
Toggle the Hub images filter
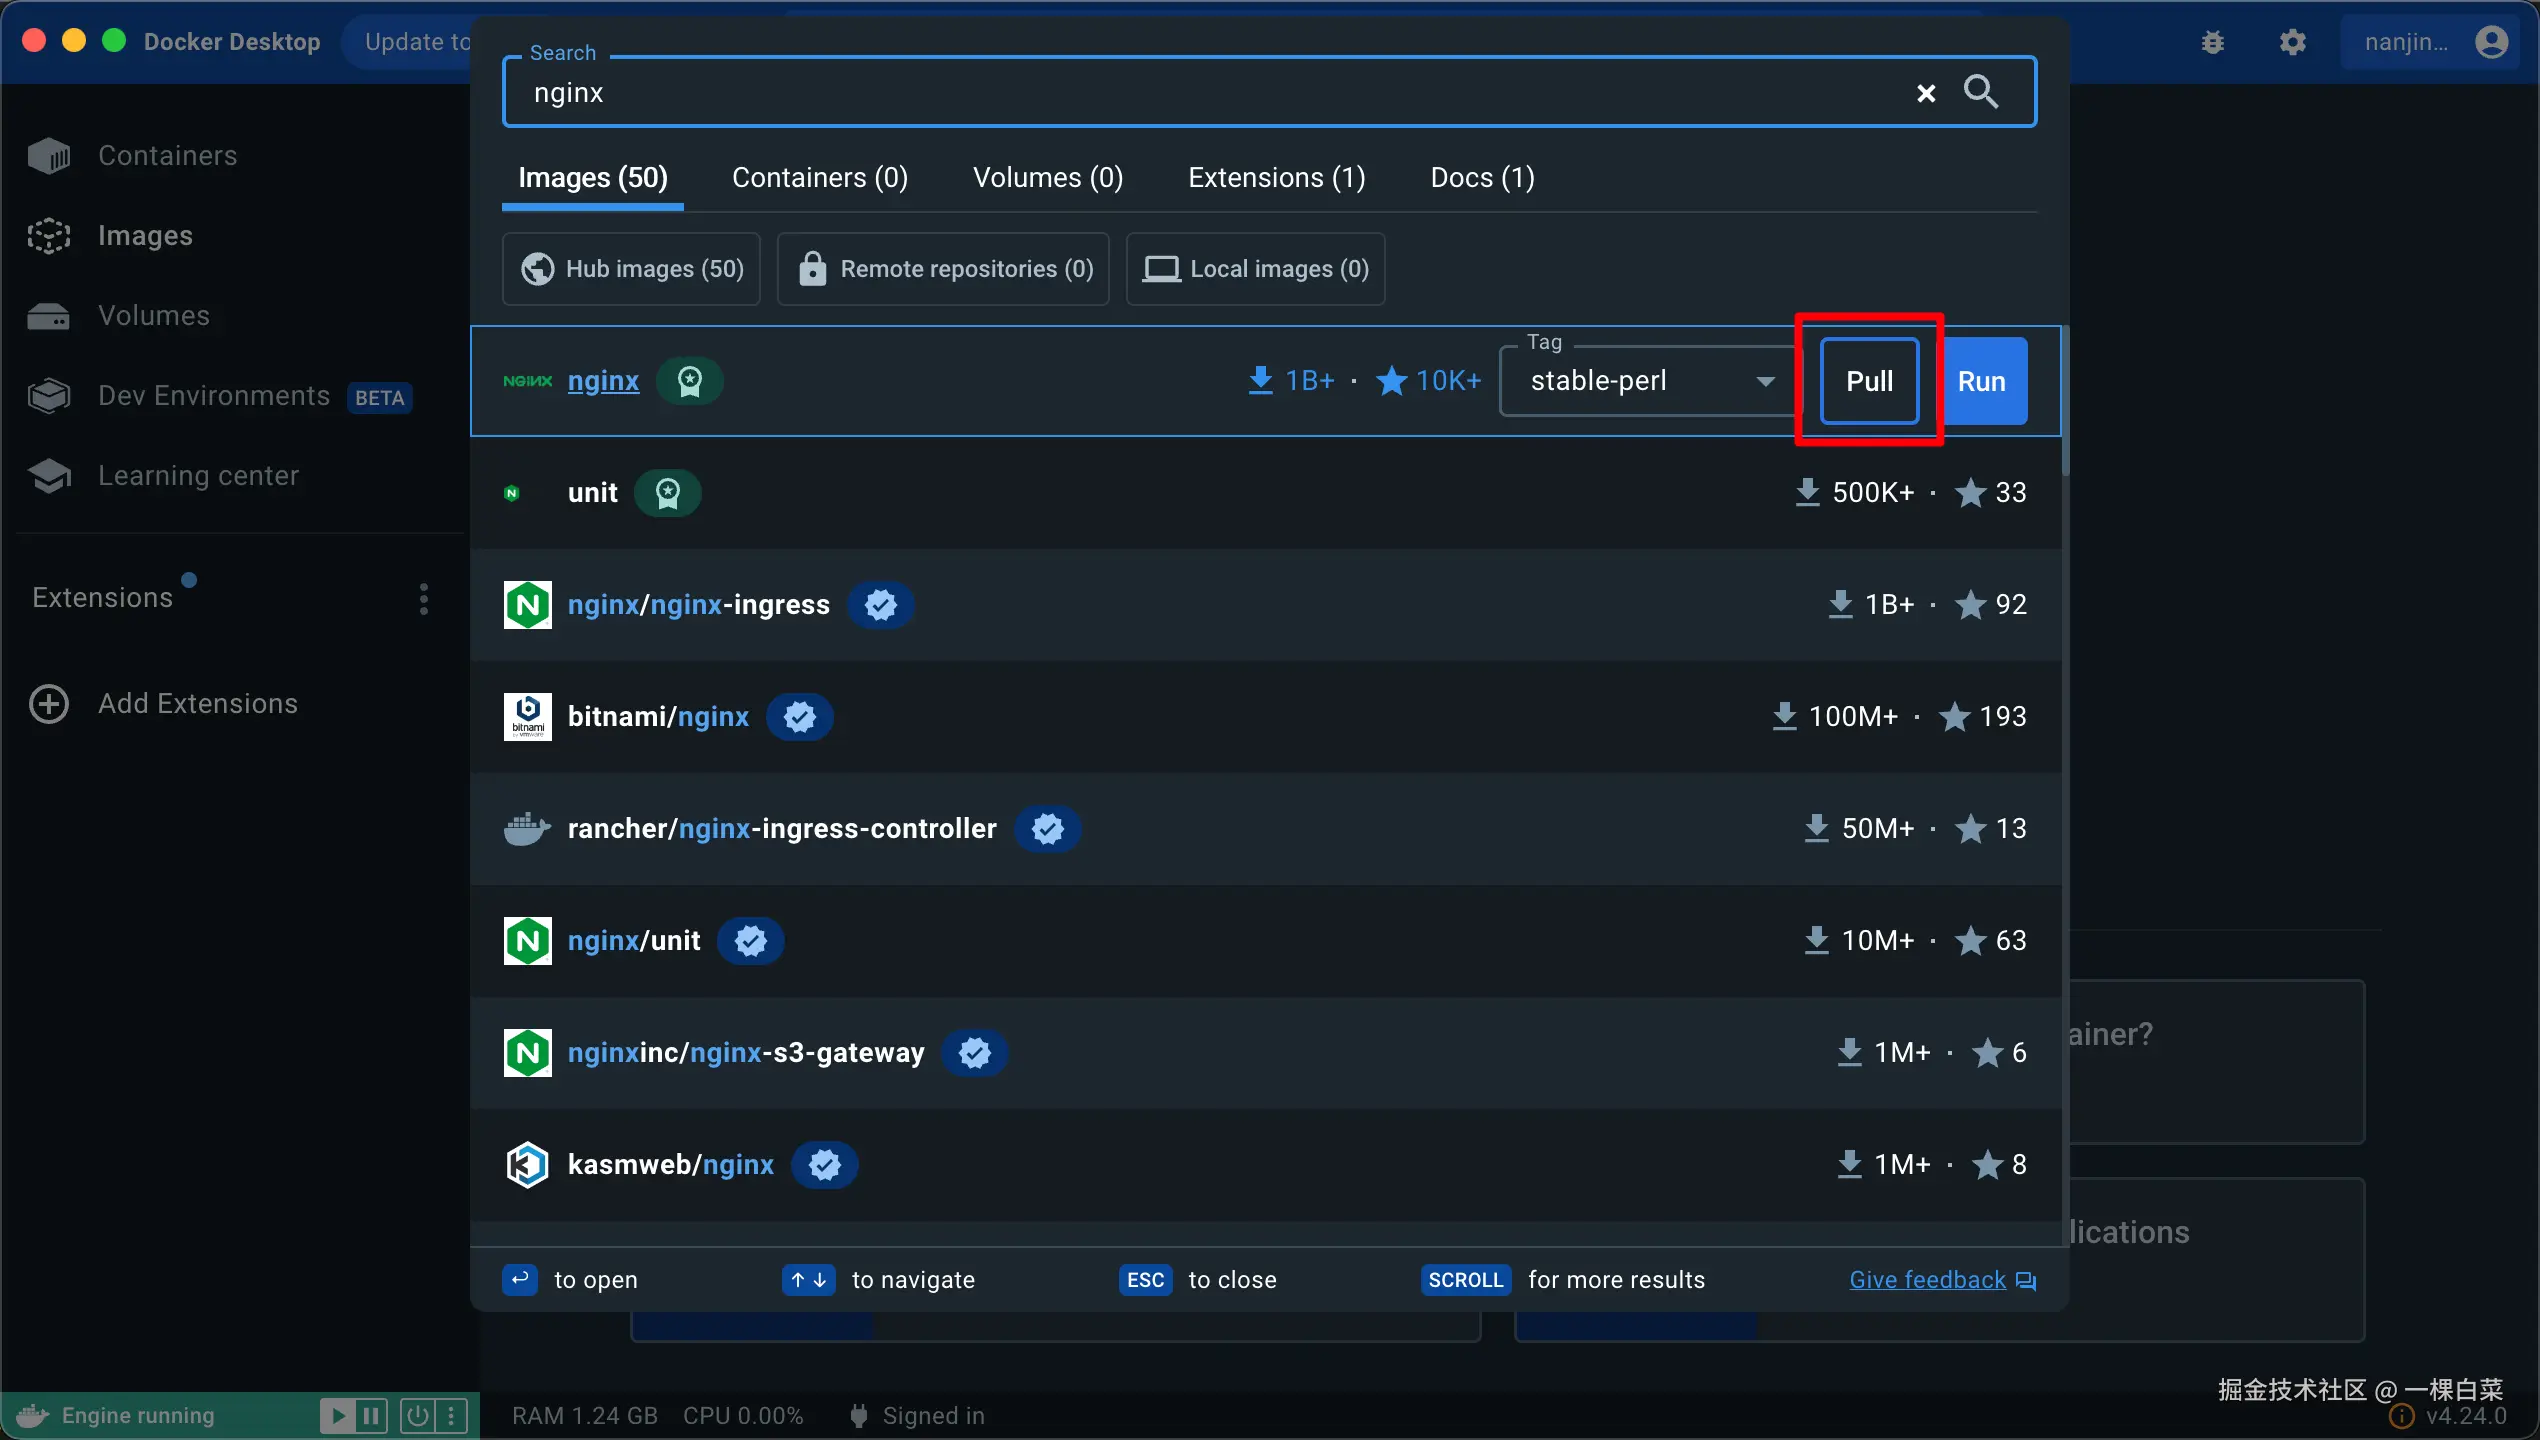tap(631, 269)
